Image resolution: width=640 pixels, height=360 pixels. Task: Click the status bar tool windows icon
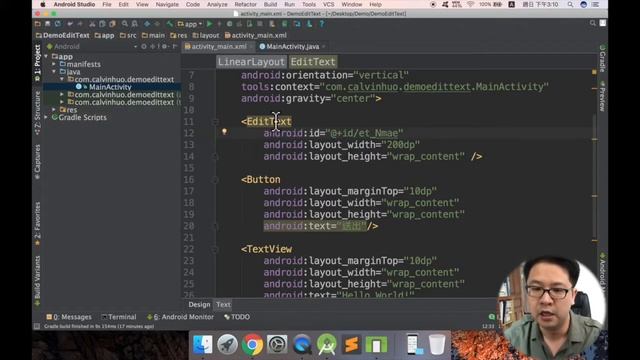37,326
